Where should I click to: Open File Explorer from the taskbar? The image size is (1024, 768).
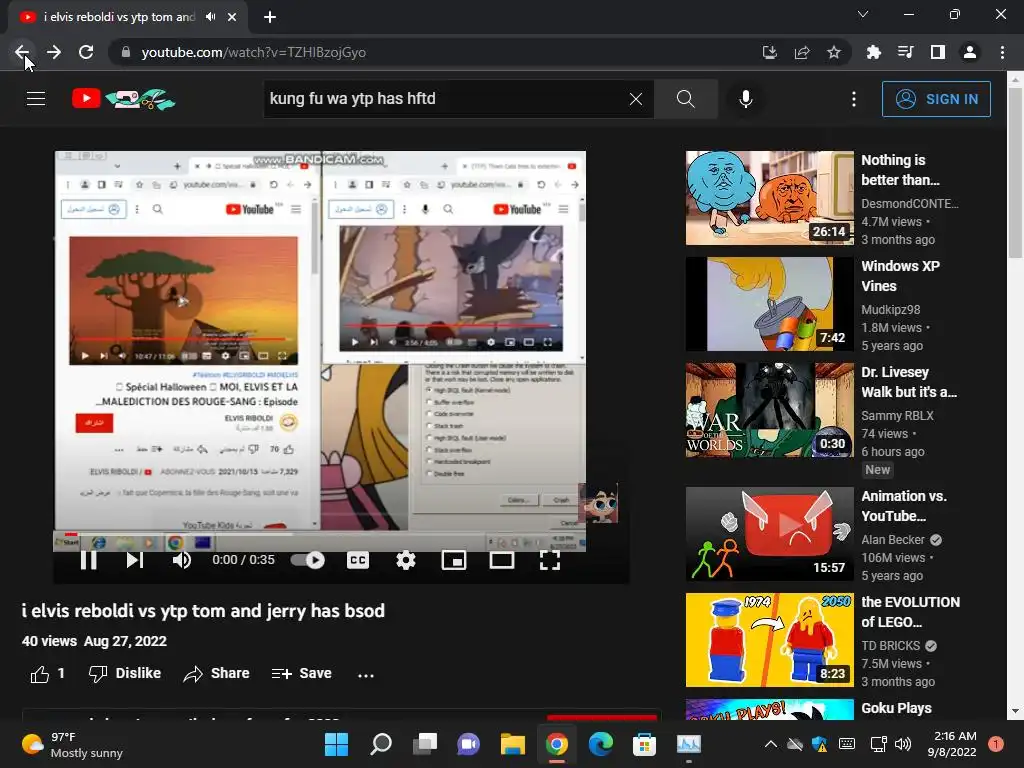click(x=513, y=744)
